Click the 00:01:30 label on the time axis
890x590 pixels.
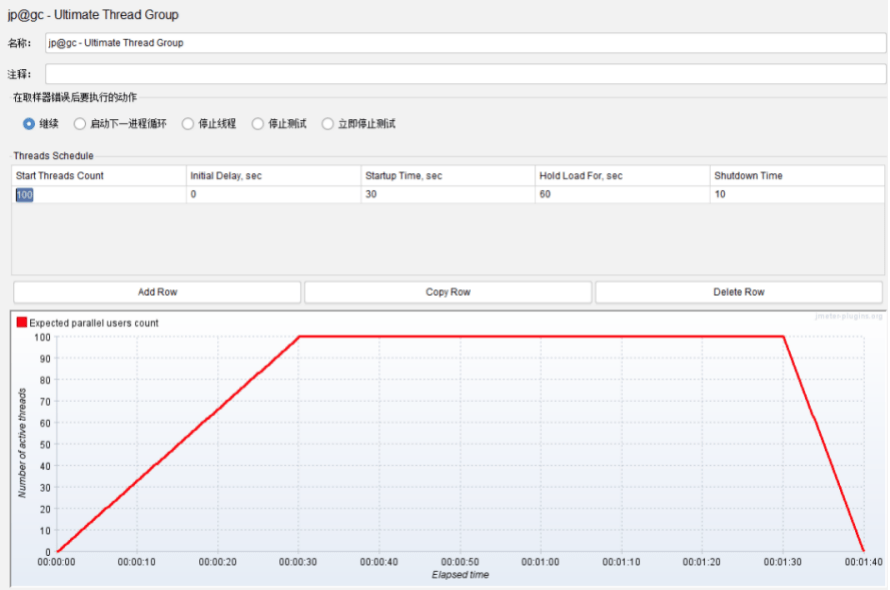pos(783,562)
